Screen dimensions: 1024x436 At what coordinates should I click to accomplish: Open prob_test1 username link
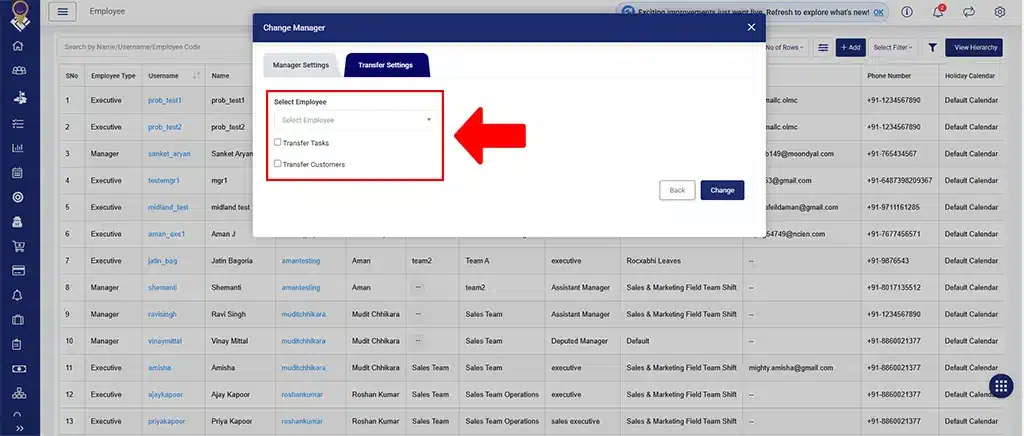pyautogui.click(x=165, y=101)
